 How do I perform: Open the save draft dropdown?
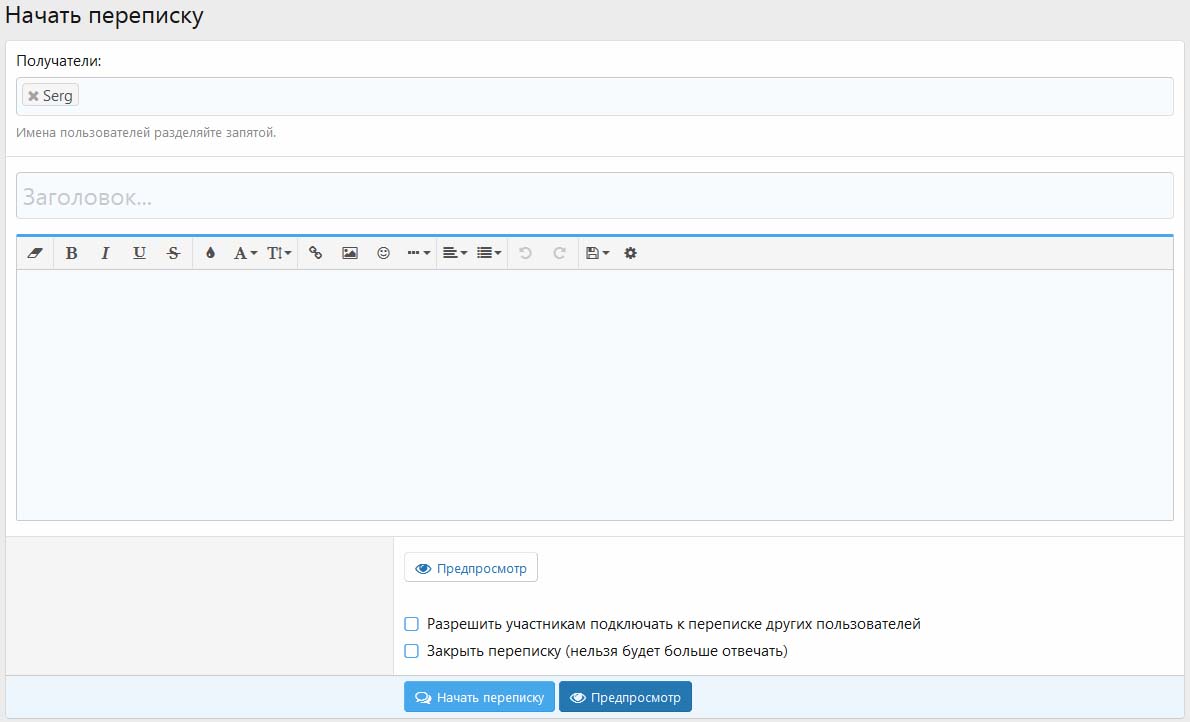tap(597, 253)
